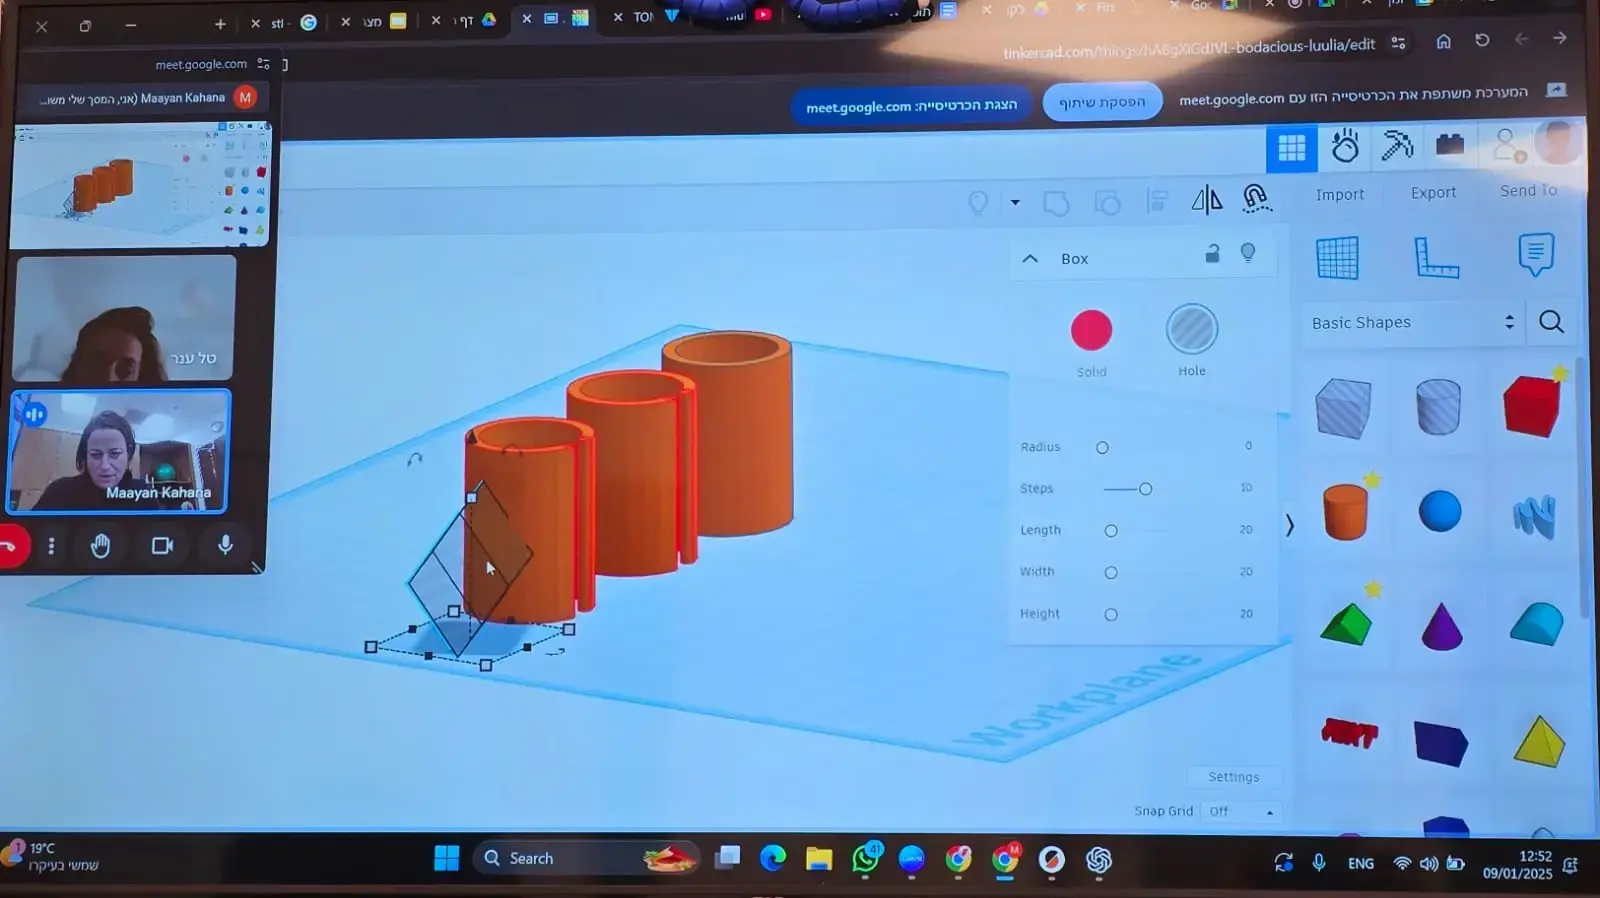Open the Basic Shapes category dropdown
Image resolution: width=1600 pixels, height=898 pixels.
coord(1412,322)
